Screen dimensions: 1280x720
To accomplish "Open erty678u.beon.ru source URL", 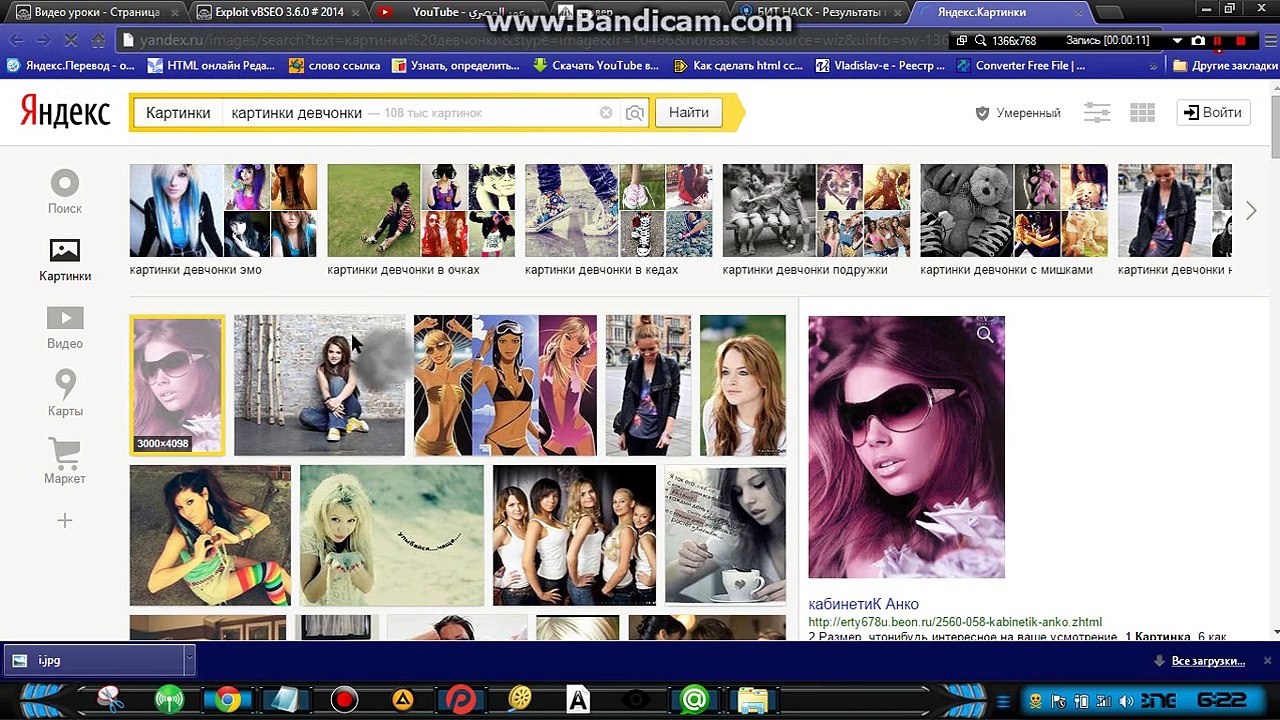I will [x=955, y=622].
